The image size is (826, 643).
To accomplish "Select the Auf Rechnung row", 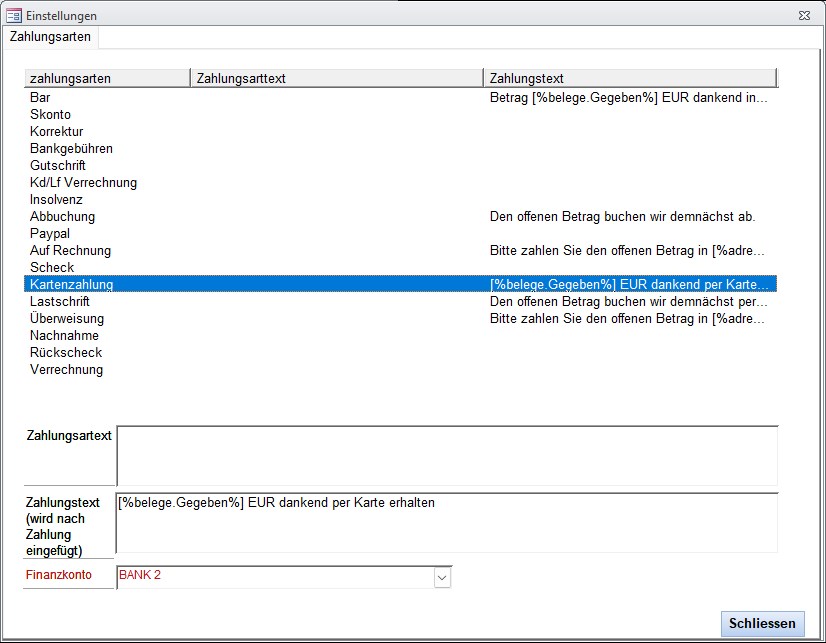I will 70,251.
